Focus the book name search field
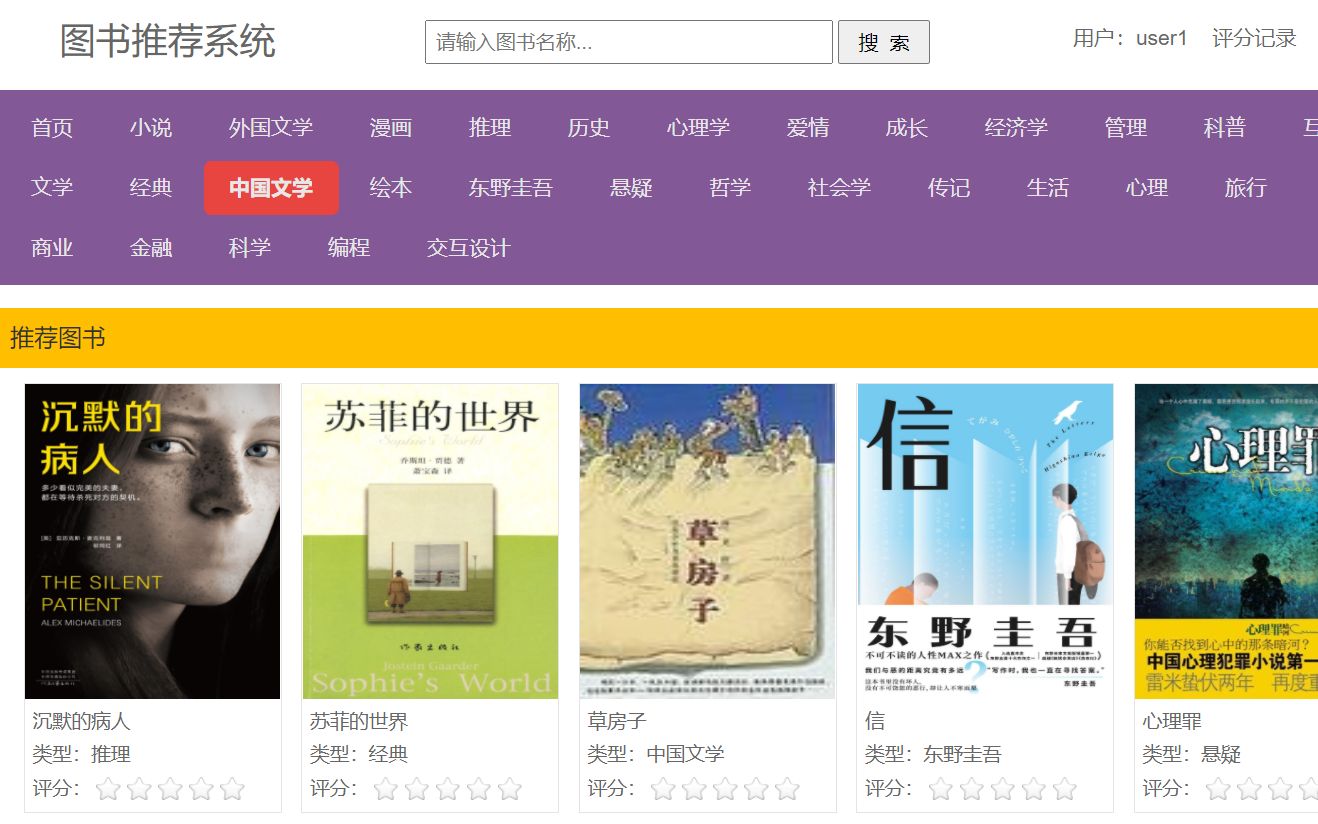Screen dimensions: 1318x824 pyautogui.click(x=629, y=42)
